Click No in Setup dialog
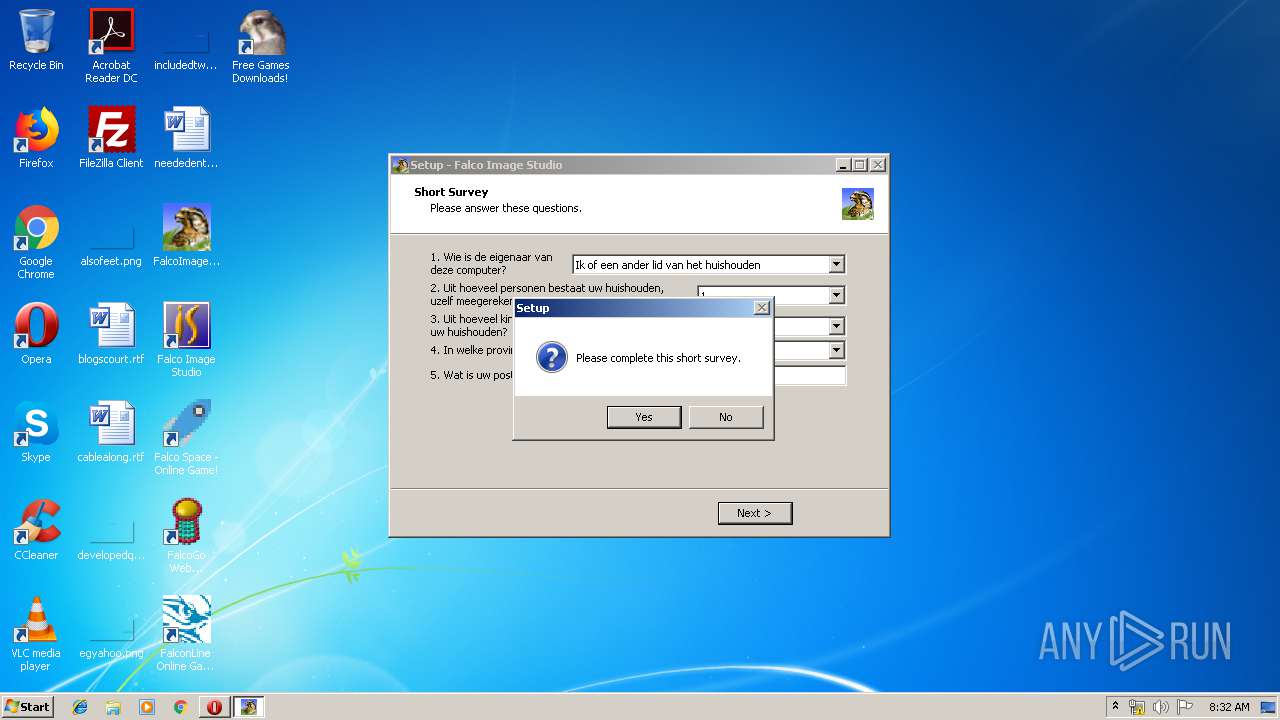 tap(726, 417)
